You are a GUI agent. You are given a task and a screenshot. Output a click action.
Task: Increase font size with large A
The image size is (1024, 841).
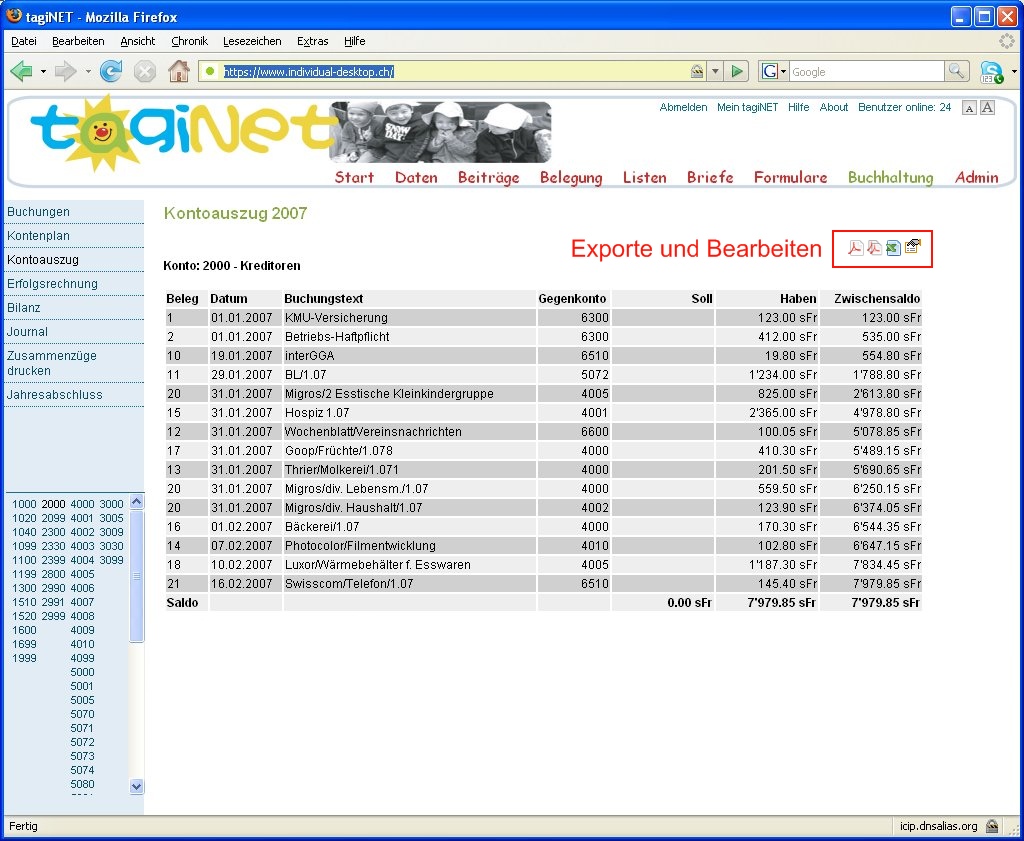click(x=987, y=107)
